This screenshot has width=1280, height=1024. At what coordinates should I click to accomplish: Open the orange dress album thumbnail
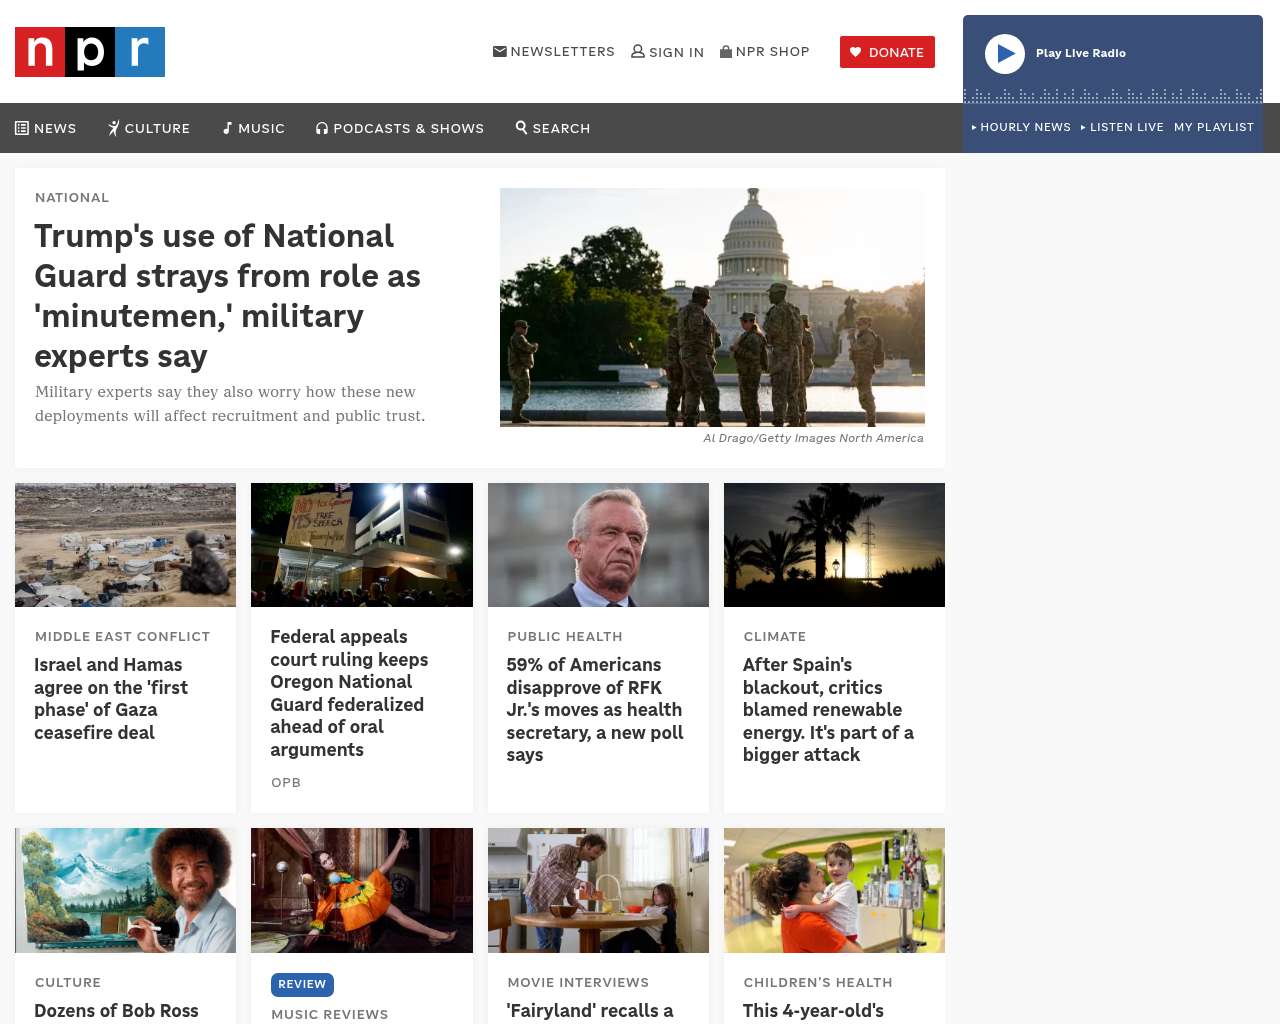click(x=362, y=890)
